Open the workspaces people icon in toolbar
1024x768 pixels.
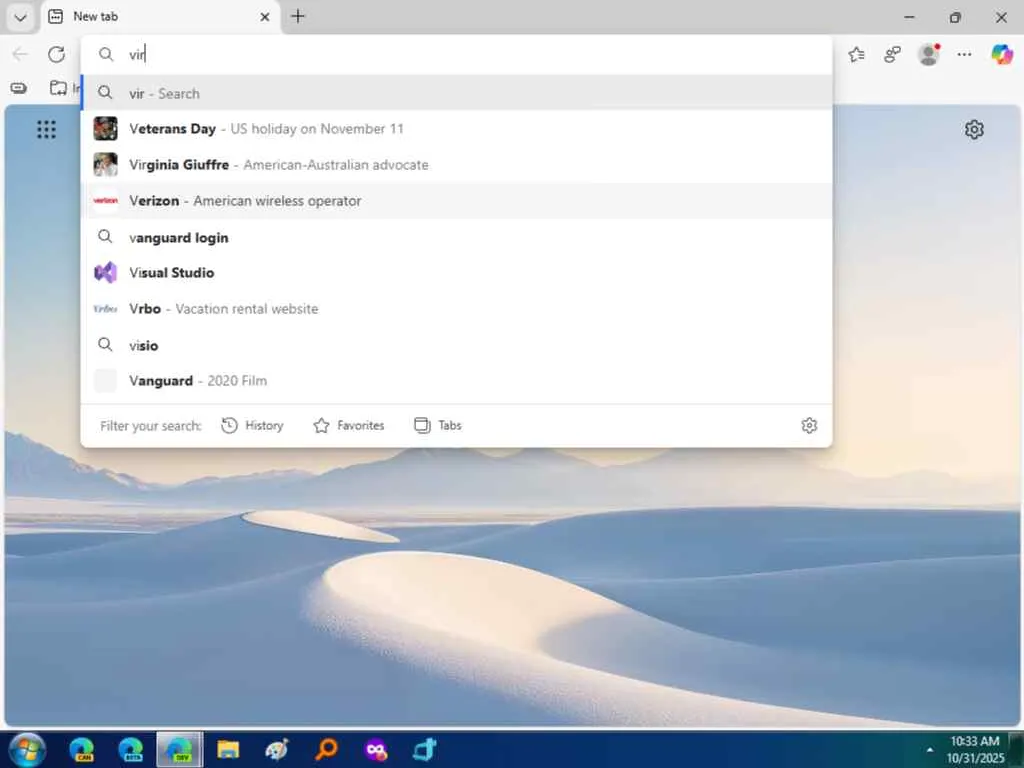tap(892, 54)
